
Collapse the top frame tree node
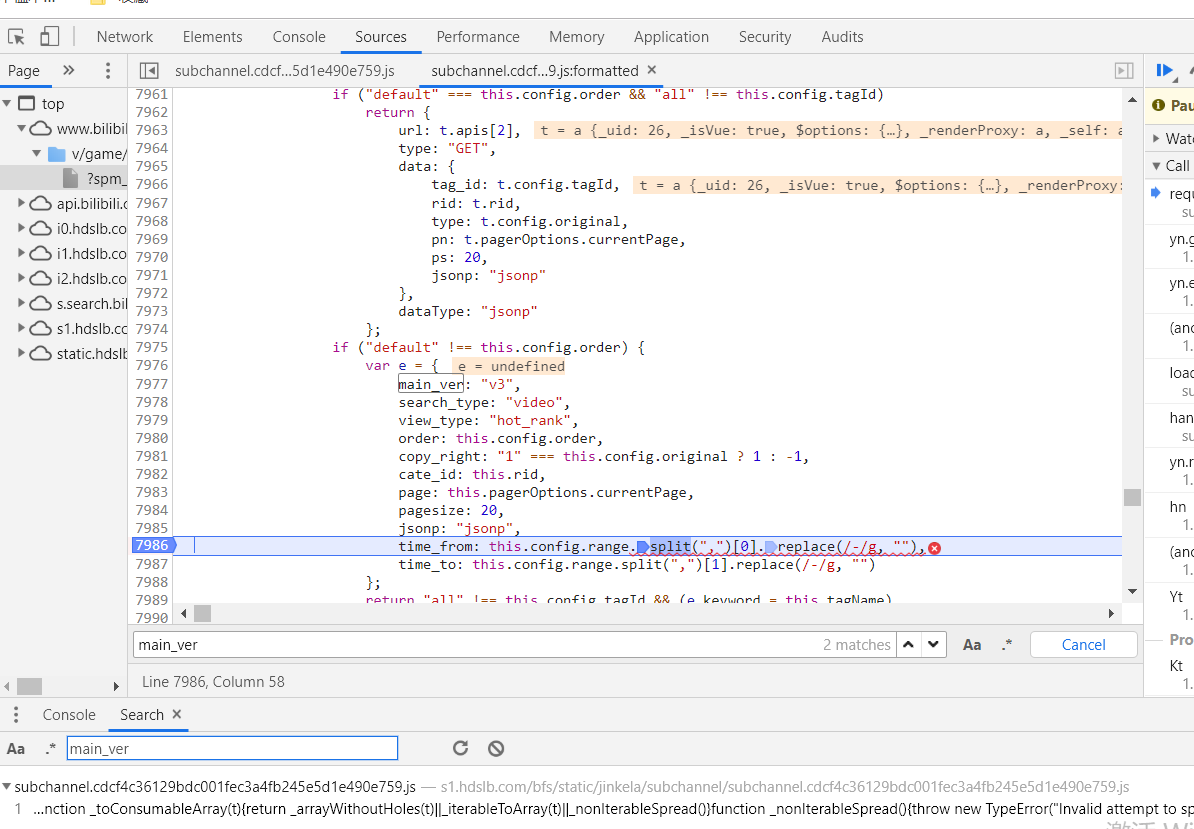(x=7, y=104)
